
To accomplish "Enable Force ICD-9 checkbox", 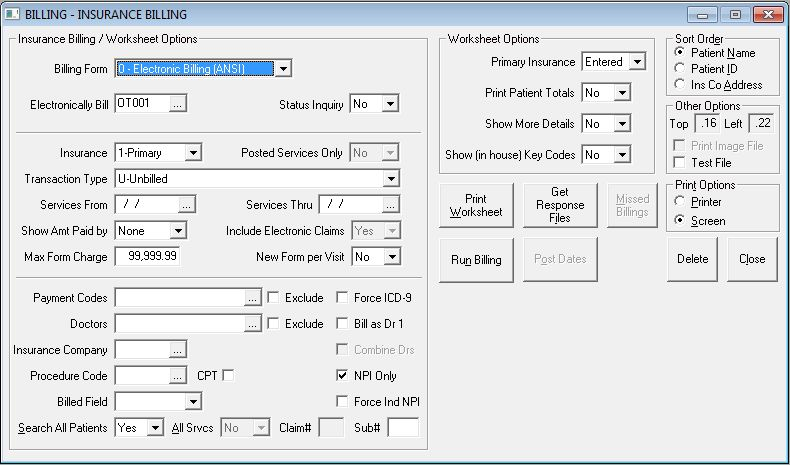I will point(342,297).
